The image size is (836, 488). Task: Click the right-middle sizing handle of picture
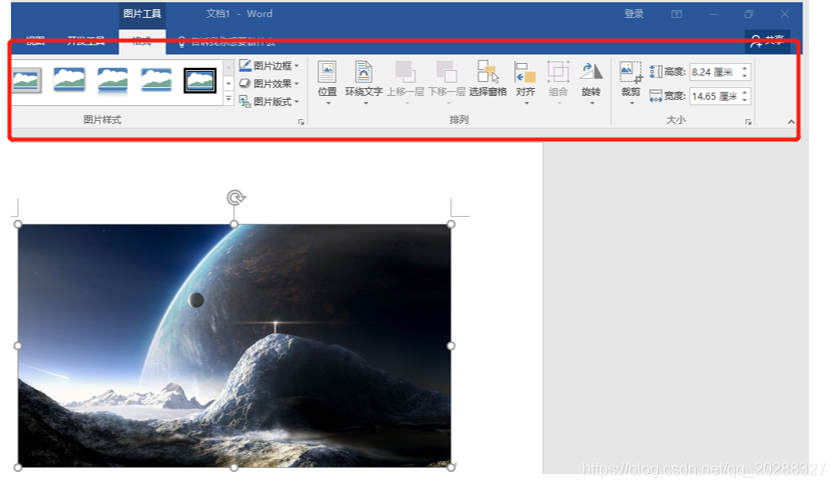(x=451, y=346)
